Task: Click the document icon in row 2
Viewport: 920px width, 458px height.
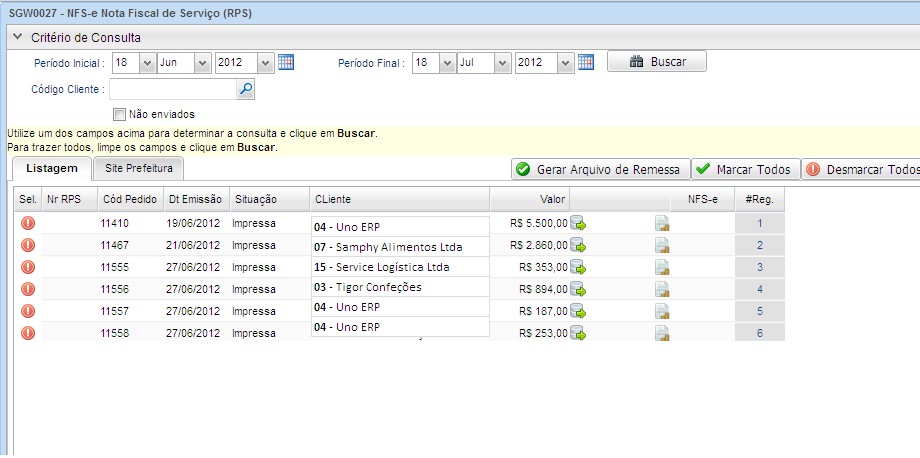Action: point(662,245)
